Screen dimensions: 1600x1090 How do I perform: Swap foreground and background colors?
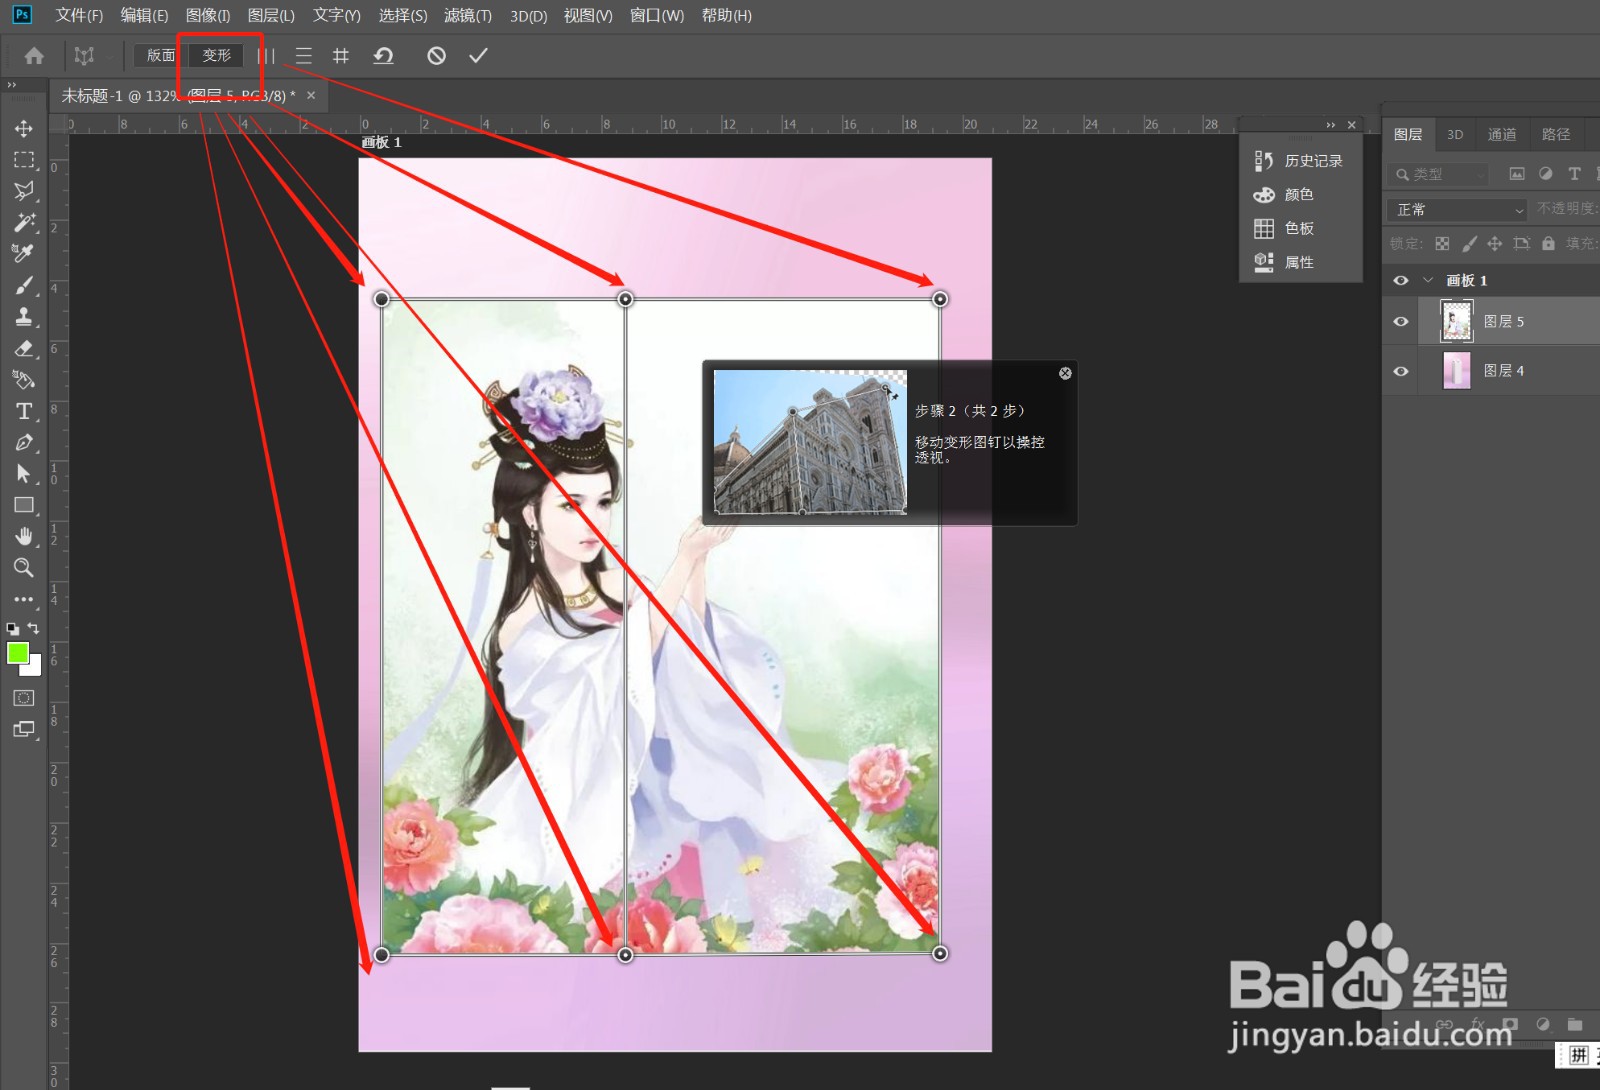[x=34, y=628]
